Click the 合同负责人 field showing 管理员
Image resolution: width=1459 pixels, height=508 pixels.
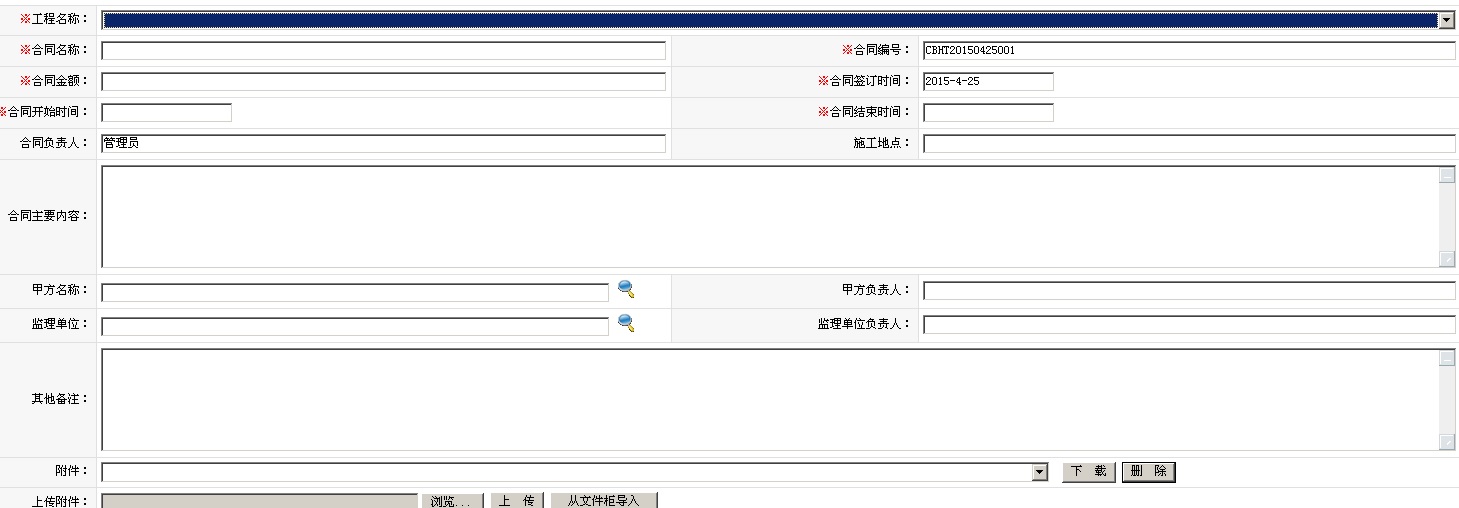383,143
